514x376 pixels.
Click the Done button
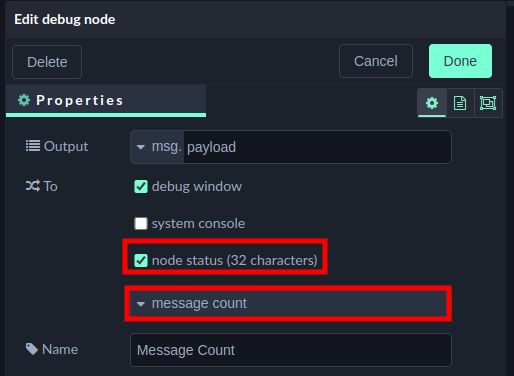pyautogui.click(x=460, y=61)
